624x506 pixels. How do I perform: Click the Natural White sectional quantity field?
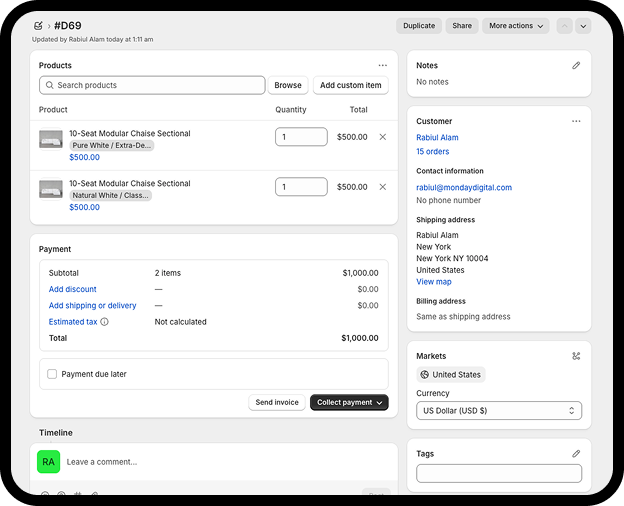click(x=301, y=187)
